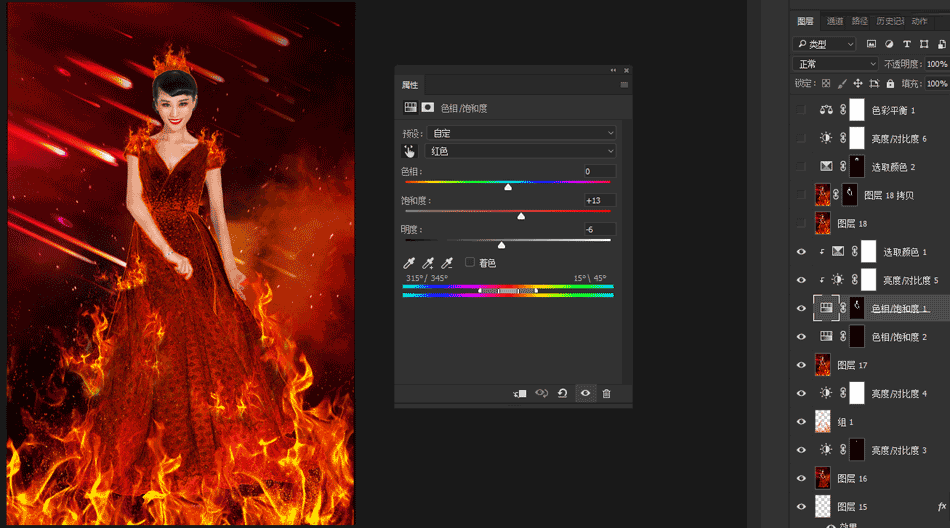The height and width of the screenshot is (528, 950).
Task: Switch to the 历史记录 tab
Action: tap(889, 21)
